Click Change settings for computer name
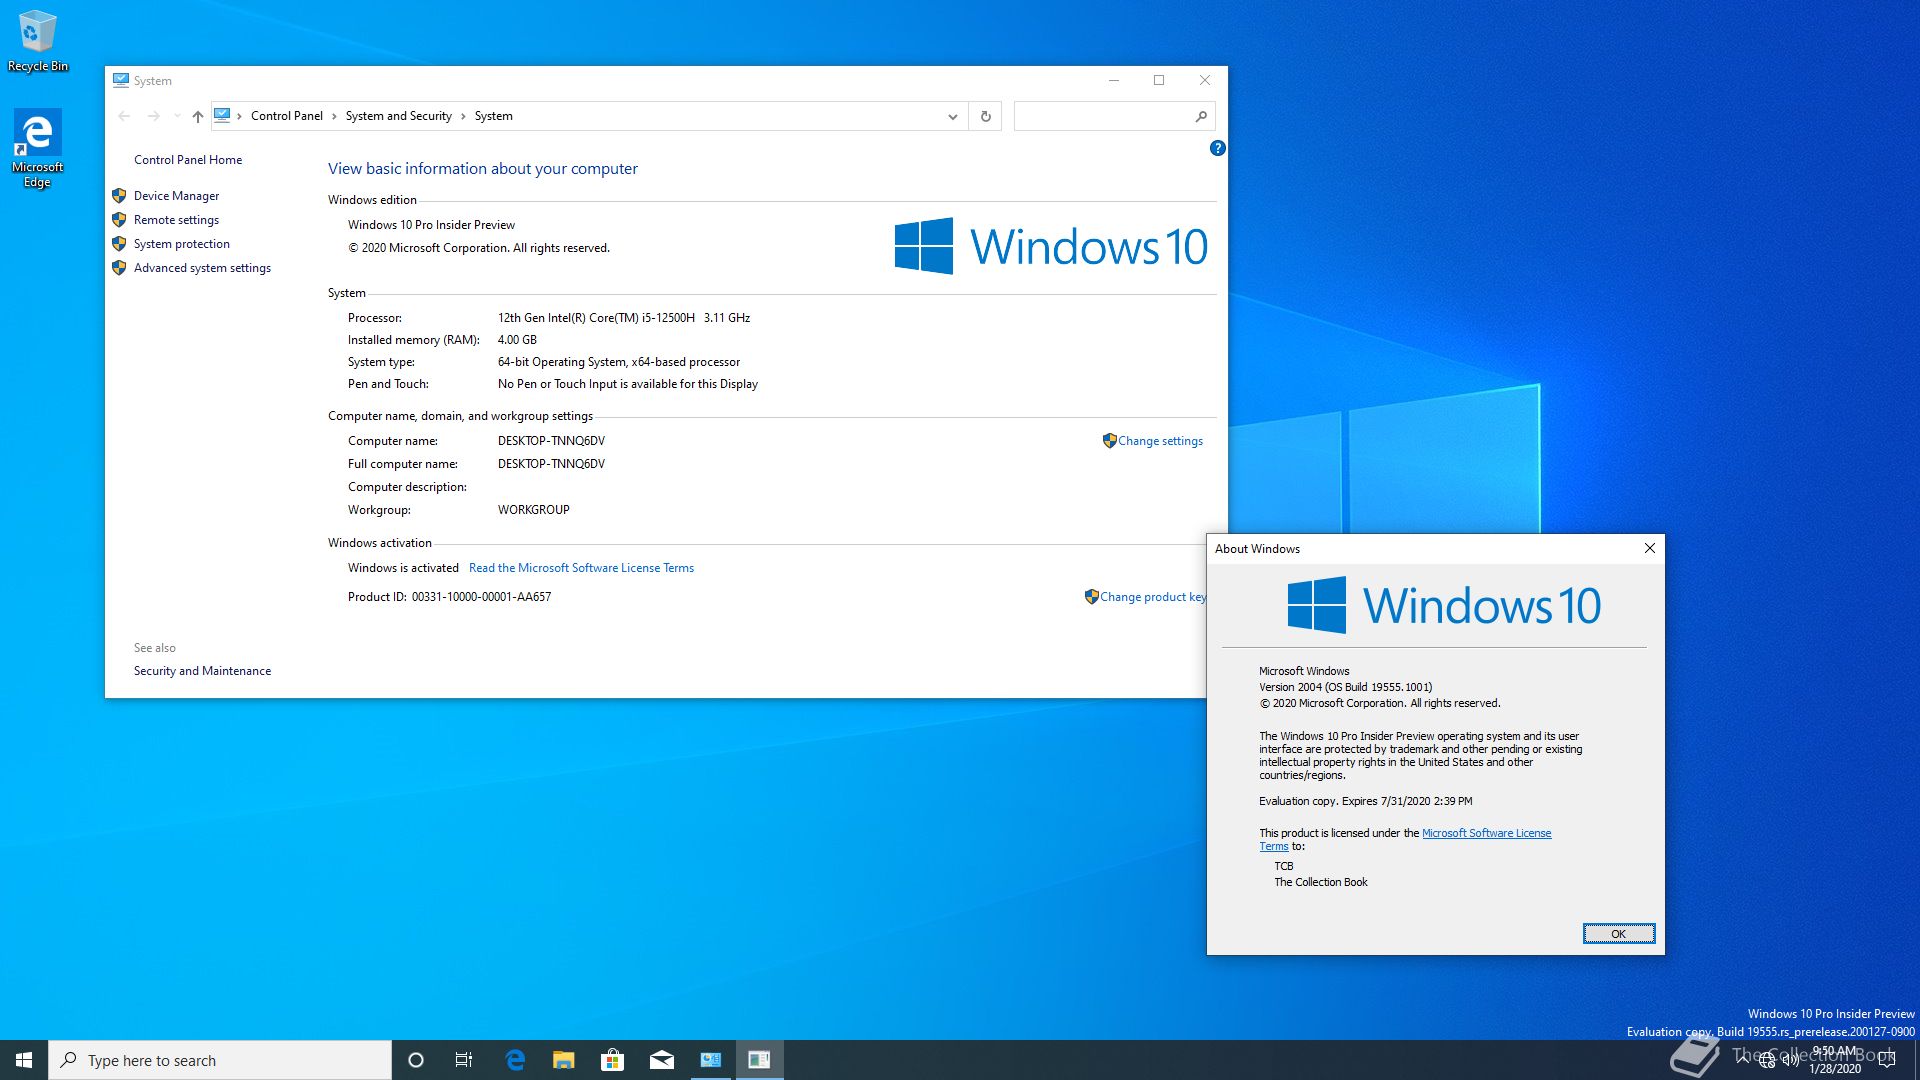The image size is (1920, 1080). coord(1160,441)
